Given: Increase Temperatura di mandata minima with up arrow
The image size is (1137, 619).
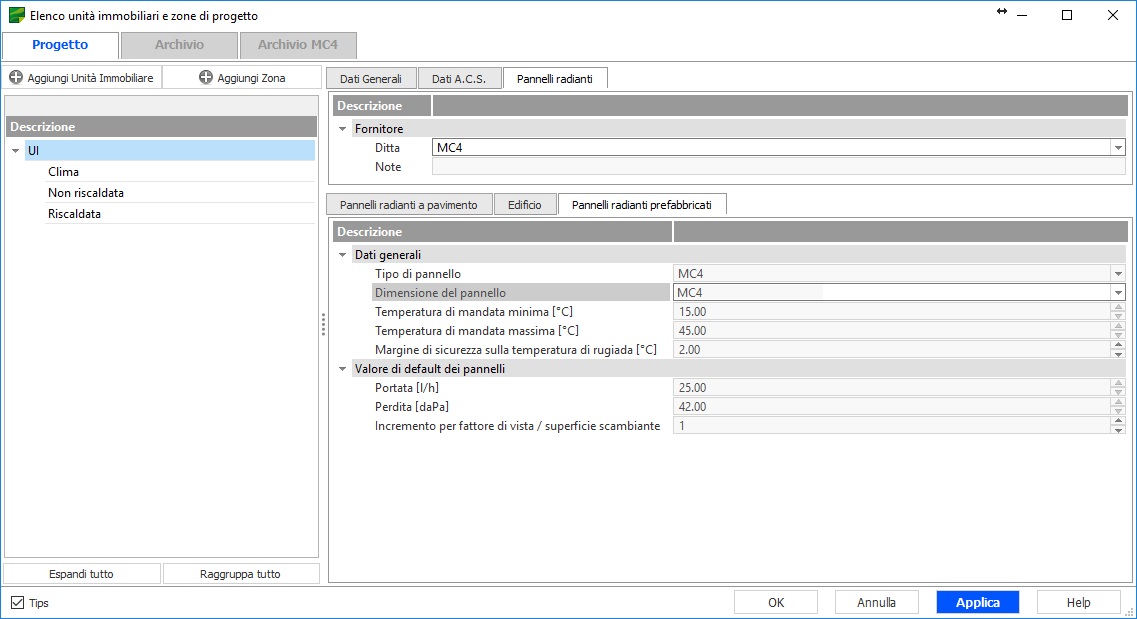Looking at the screenshot, I should click(1118, 307).
